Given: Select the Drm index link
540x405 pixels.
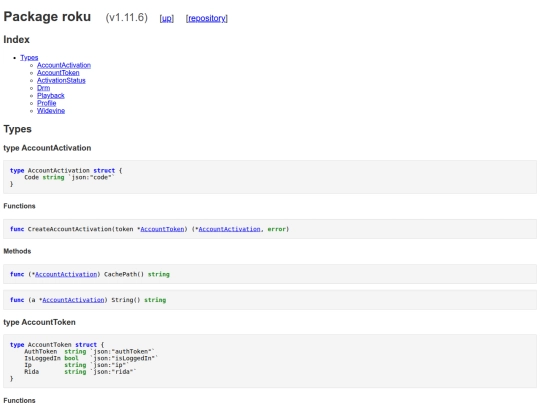Looking at the screenshot, I should click(43, 88).
